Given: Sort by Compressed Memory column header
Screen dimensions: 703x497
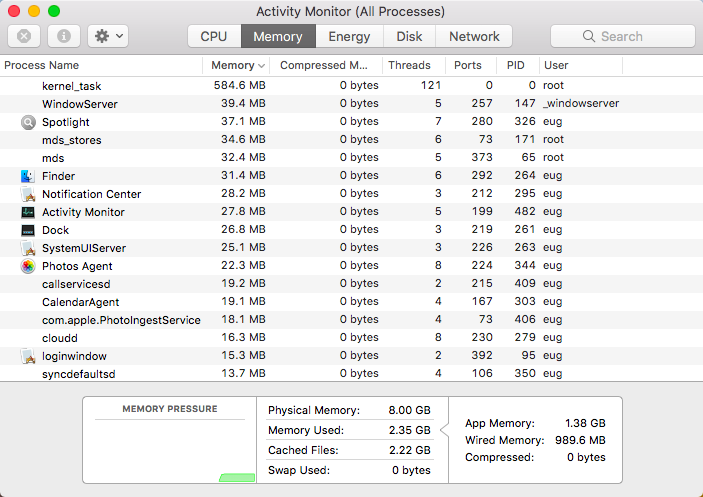Looking at the screenshot, I should click(x=326, y=65).
